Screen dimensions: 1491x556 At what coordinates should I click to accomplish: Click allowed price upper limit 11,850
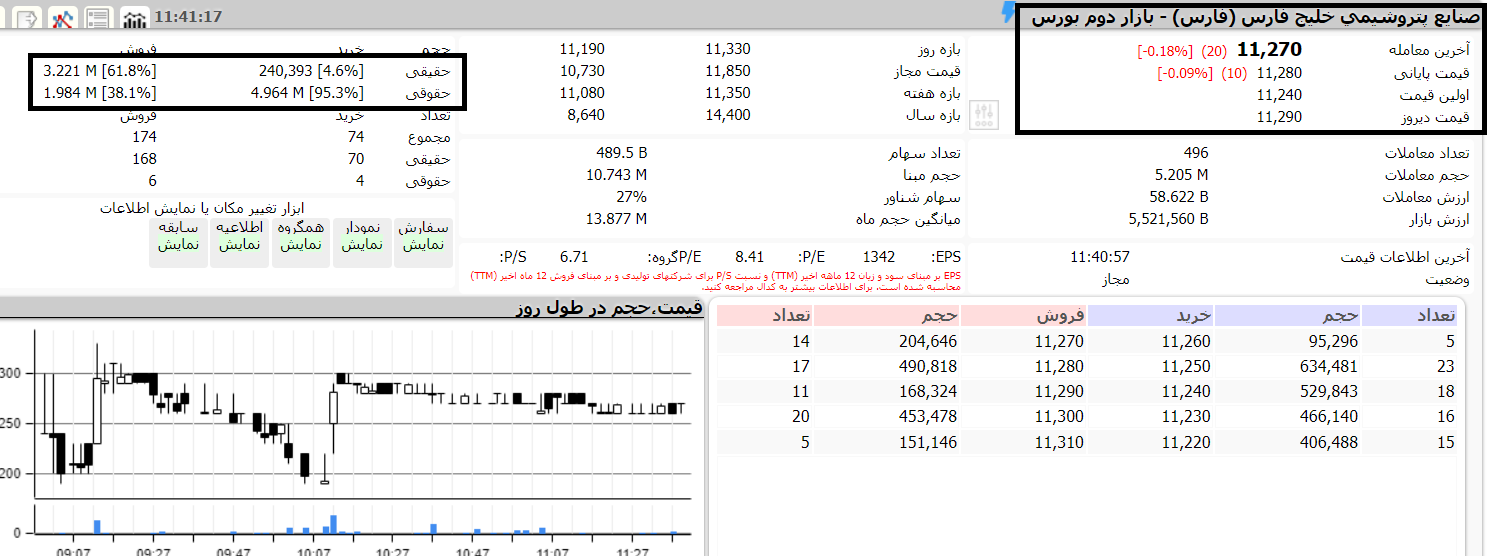(728, 71)
